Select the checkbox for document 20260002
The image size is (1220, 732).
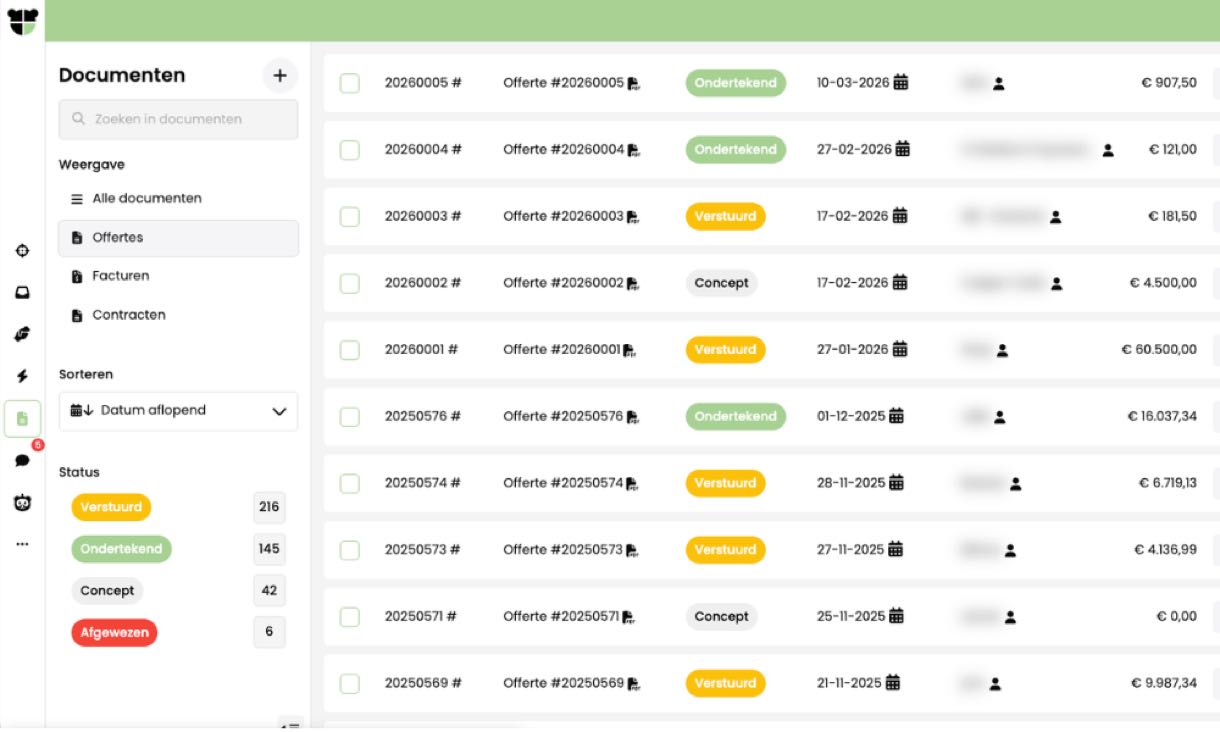pos(350,283)
